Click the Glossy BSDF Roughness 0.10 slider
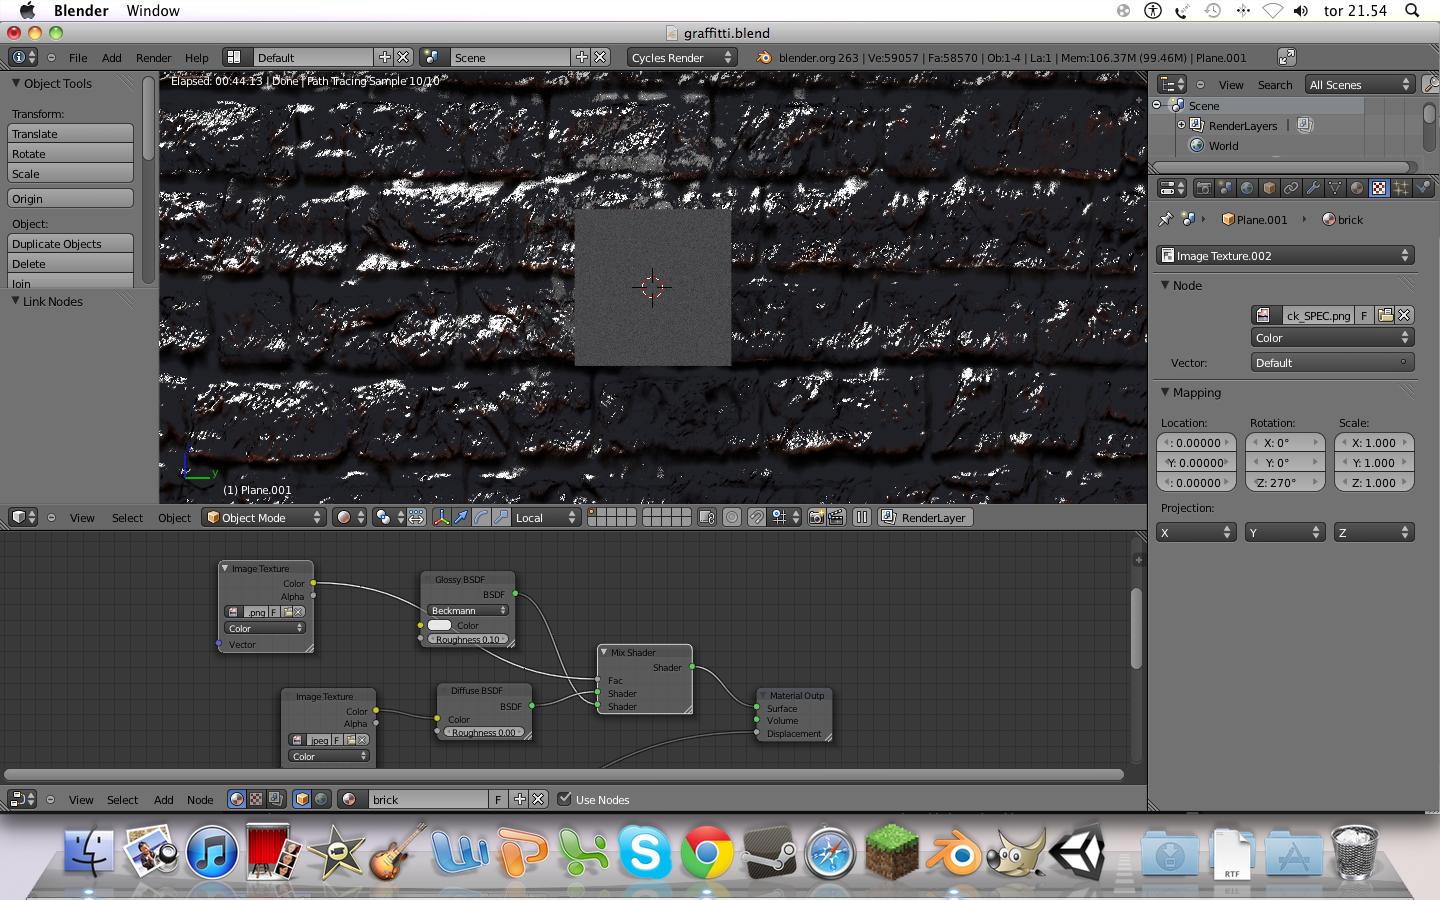 pos(468,639)
